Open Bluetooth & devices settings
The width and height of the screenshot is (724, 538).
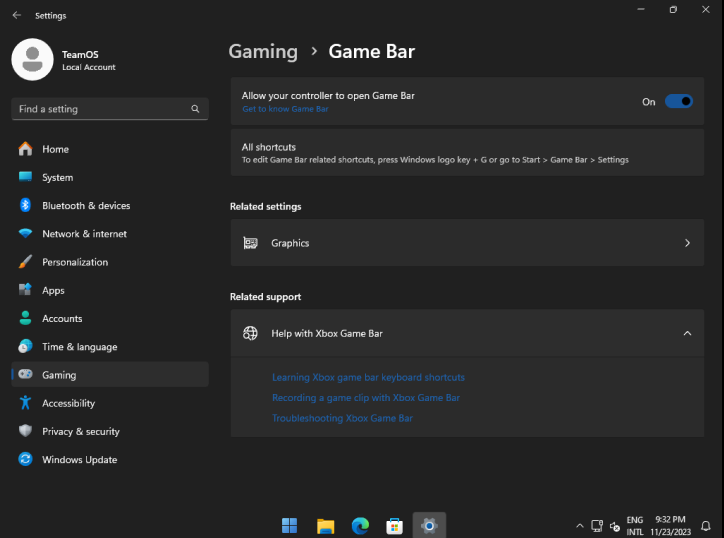110,205
